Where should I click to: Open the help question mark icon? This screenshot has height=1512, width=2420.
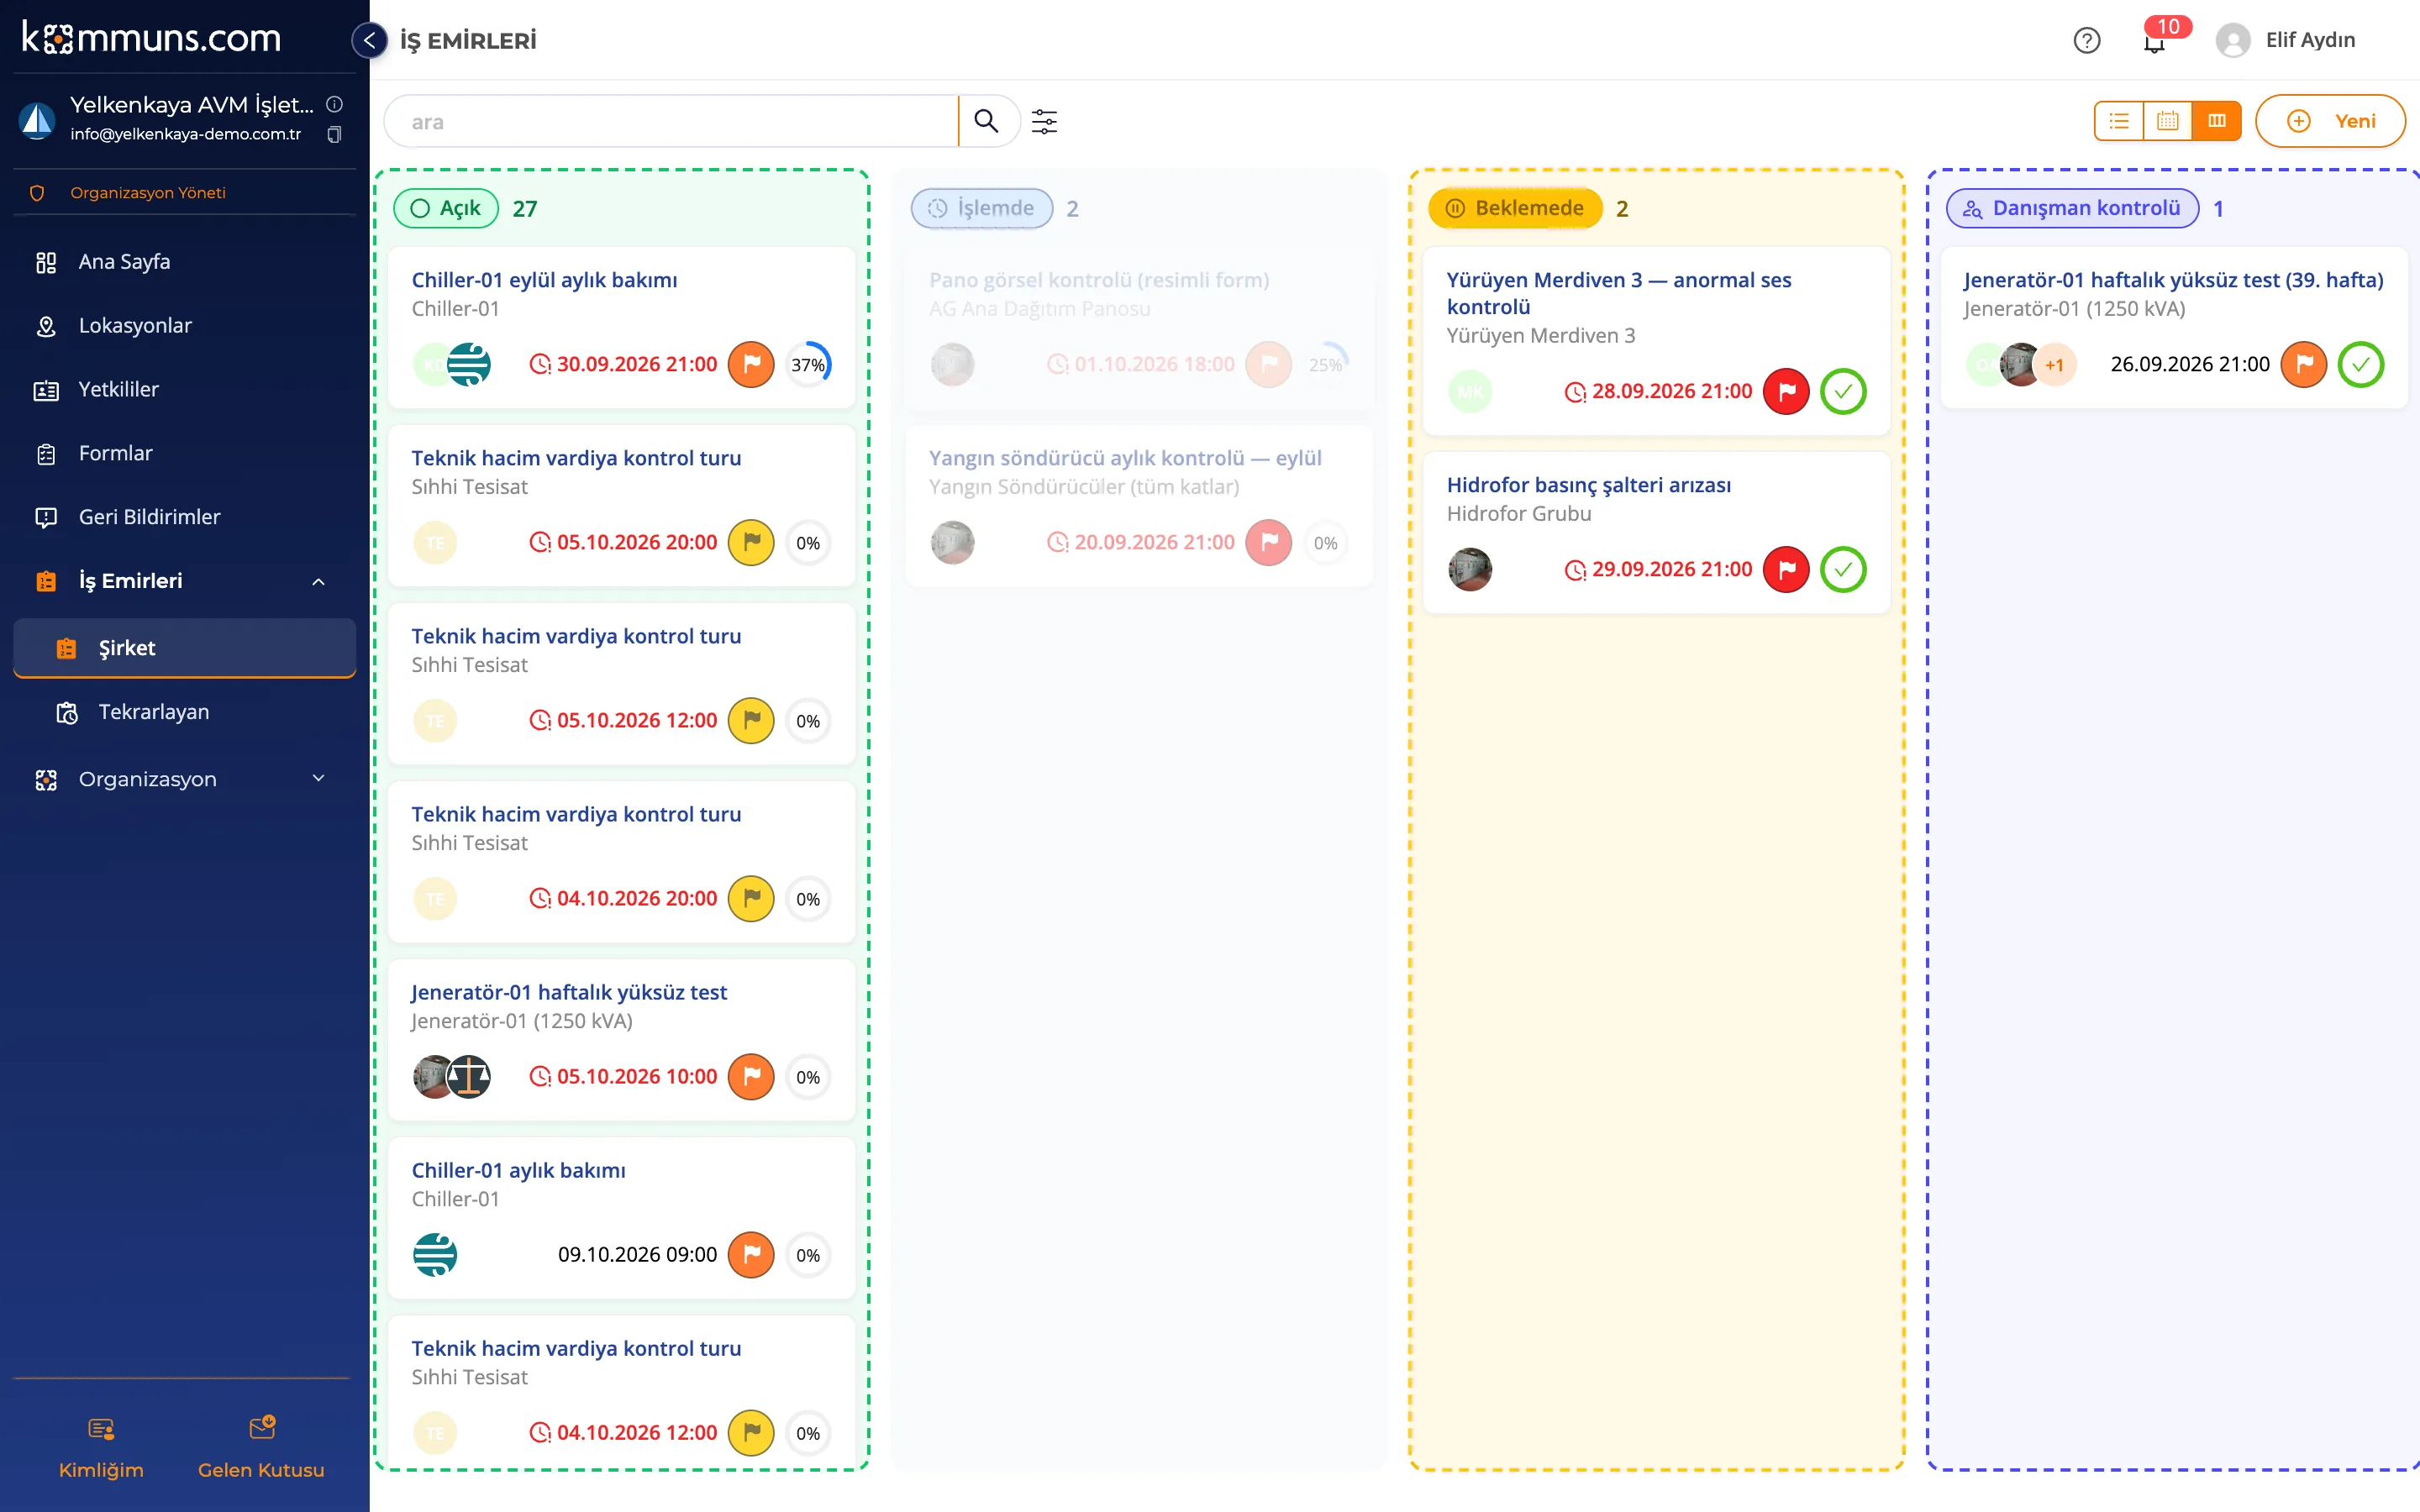tap(2087, 40)
